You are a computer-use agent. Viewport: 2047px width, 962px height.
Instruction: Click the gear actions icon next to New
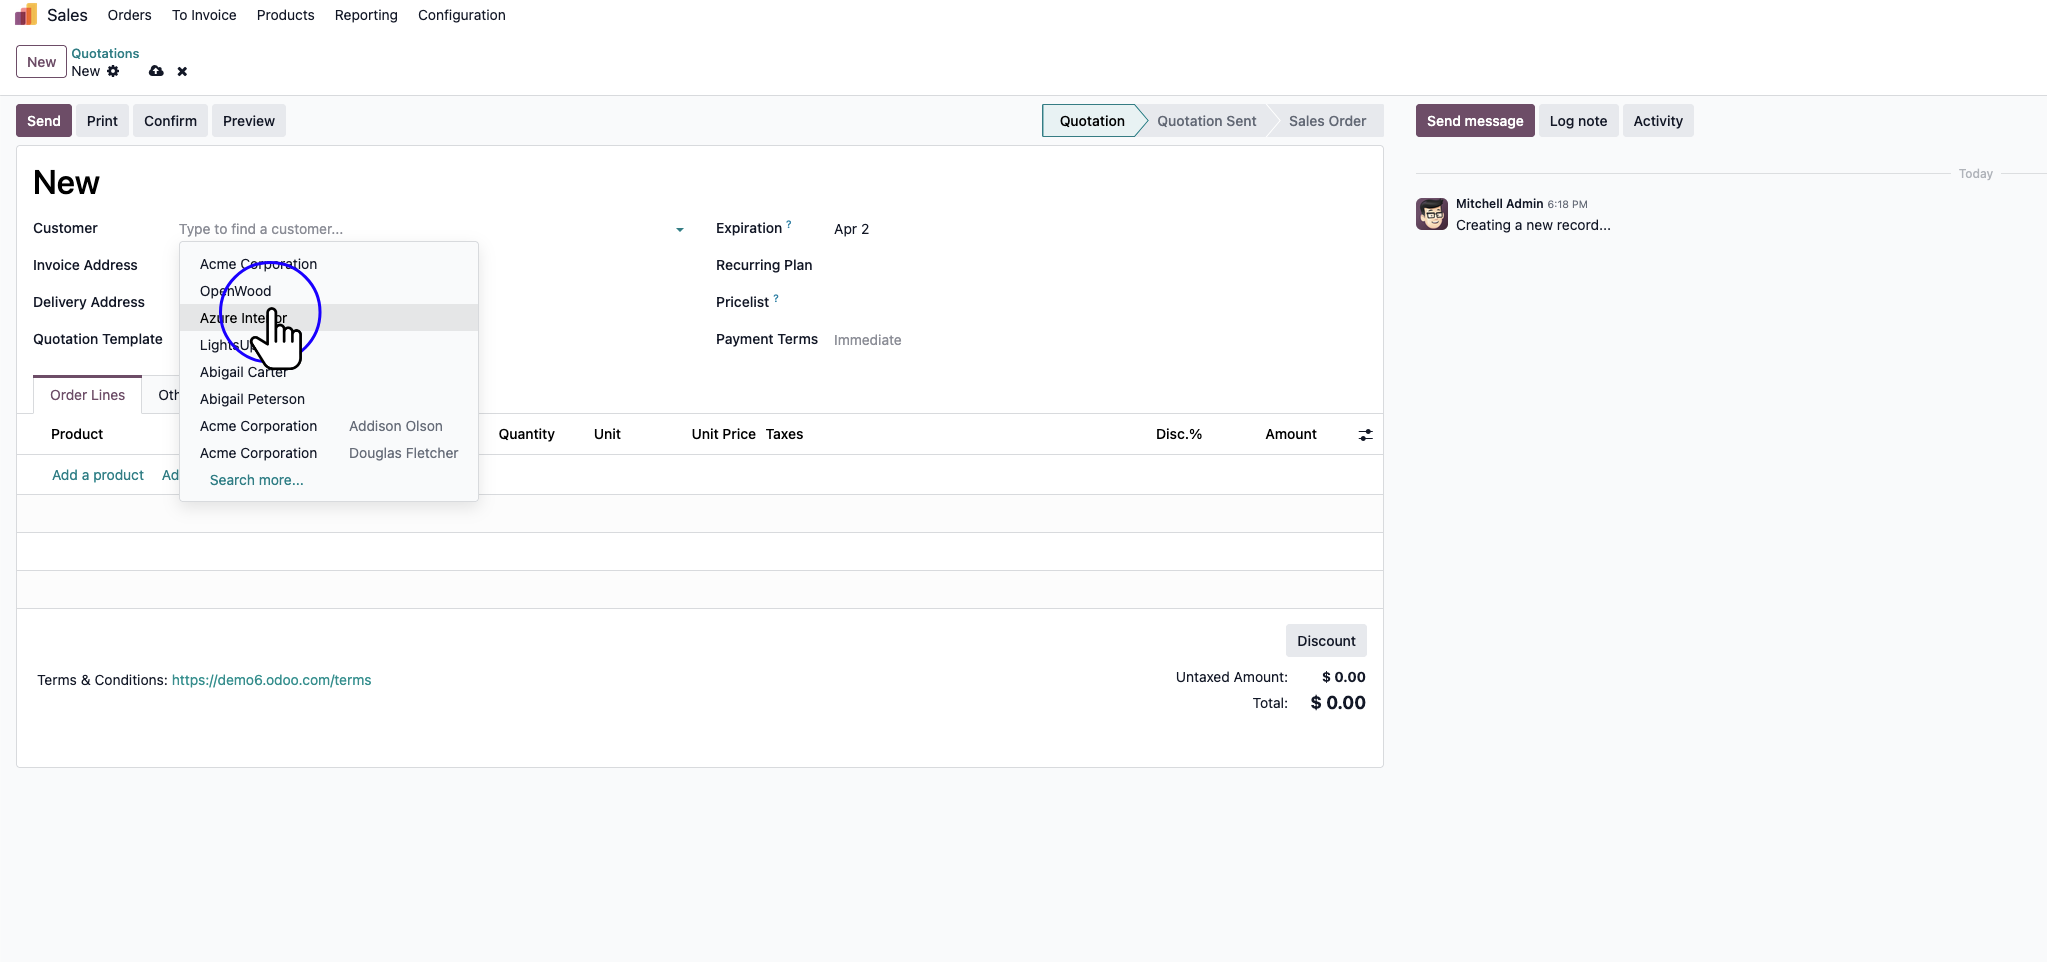(x=113, y=71)
